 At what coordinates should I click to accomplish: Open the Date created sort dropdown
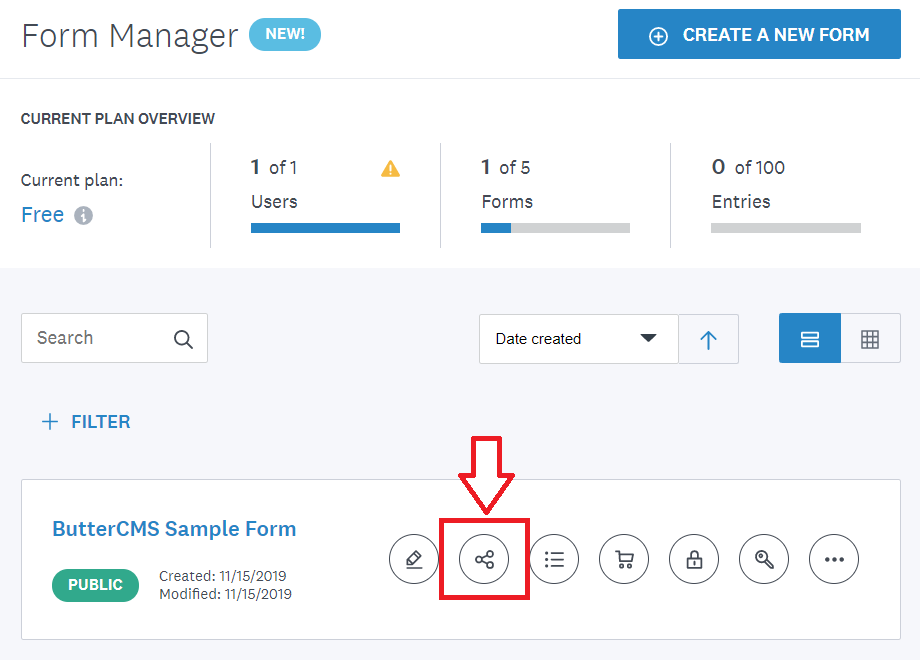(x=578, y=339)
